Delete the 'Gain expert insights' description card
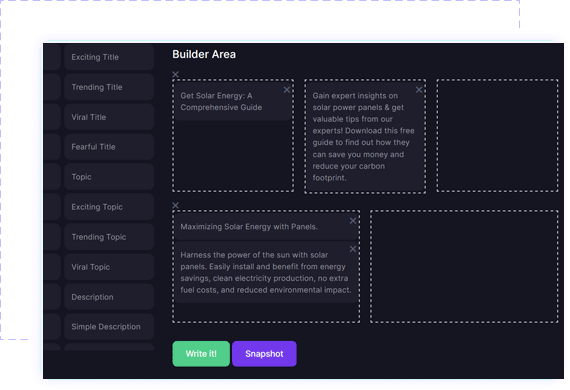The height and width of the screenshot is (390, 570). (419, 90)
